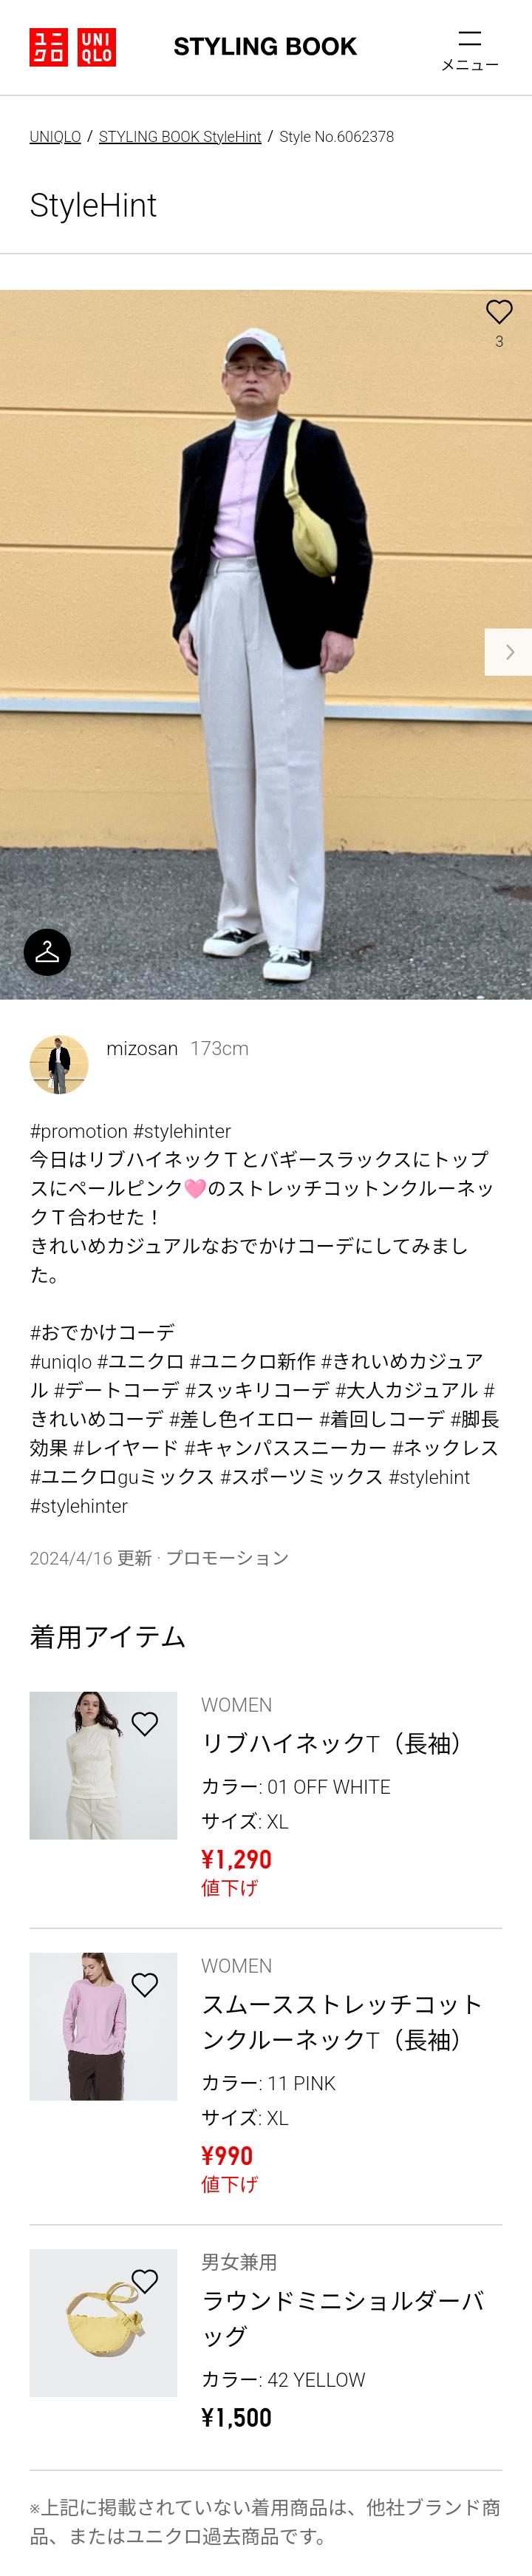Viewport: 532px width, 2576px height.
Task: Click the main outfit photo
Action: coord(266,644)
